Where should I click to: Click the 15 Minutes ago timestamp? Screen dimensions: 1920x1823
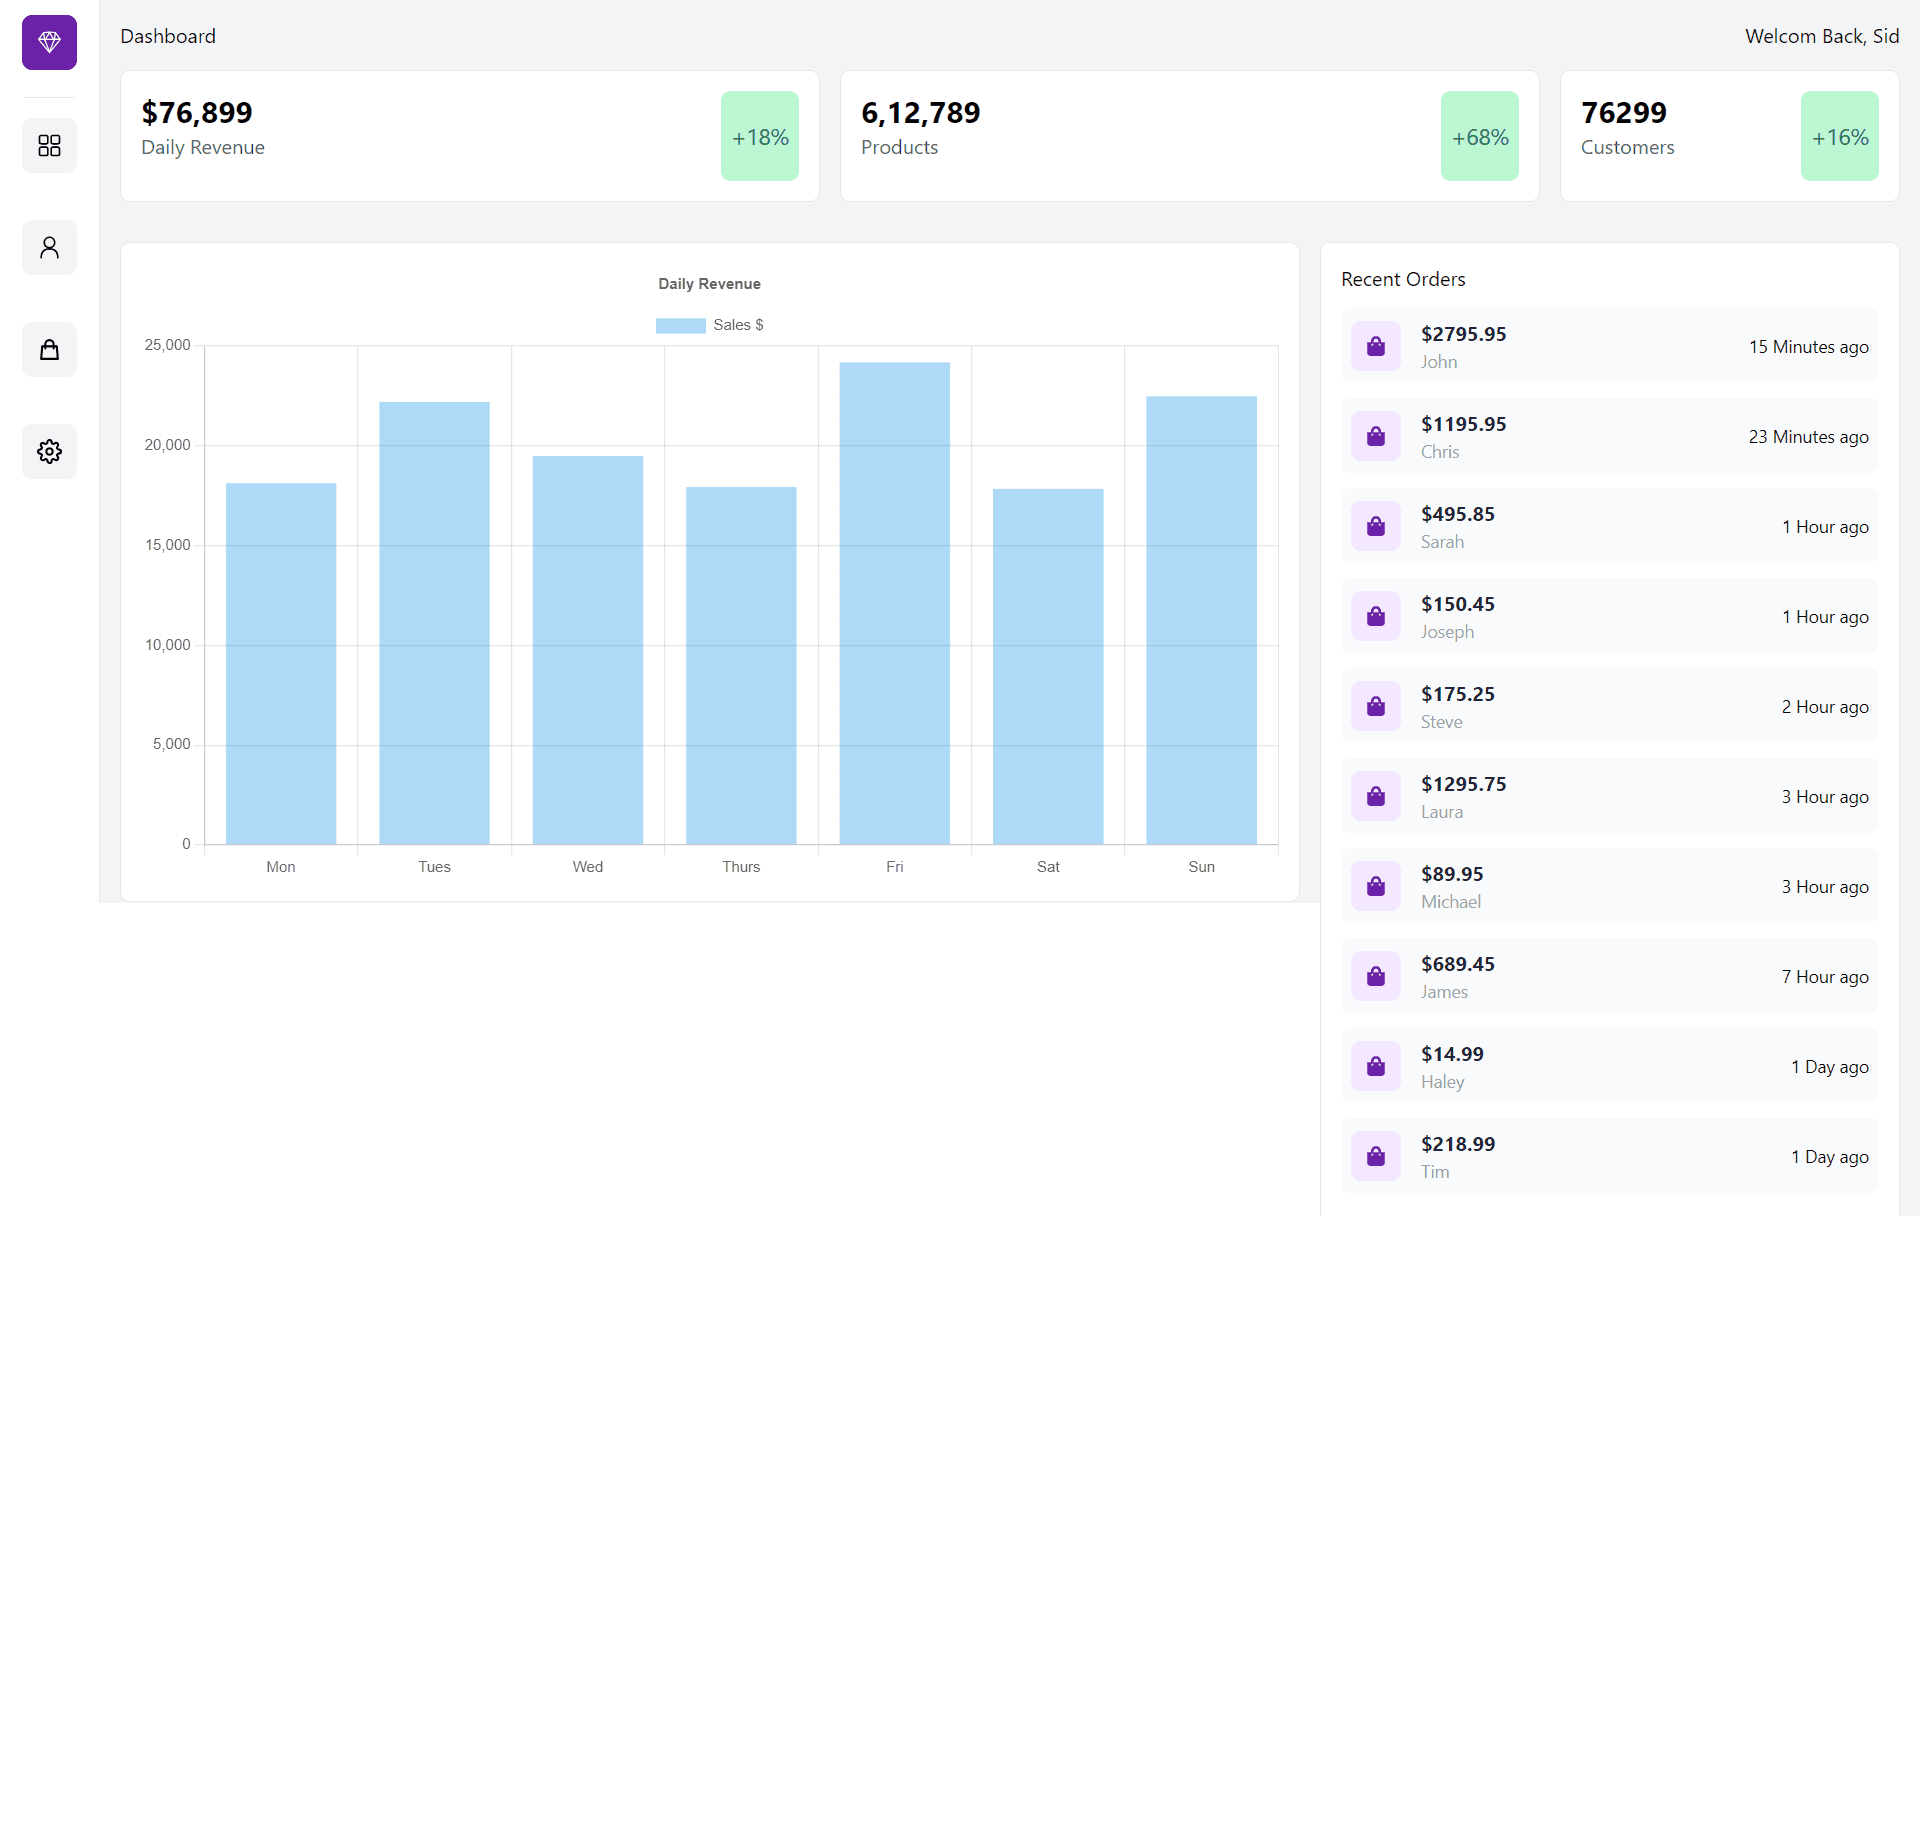coord(1808,347)
